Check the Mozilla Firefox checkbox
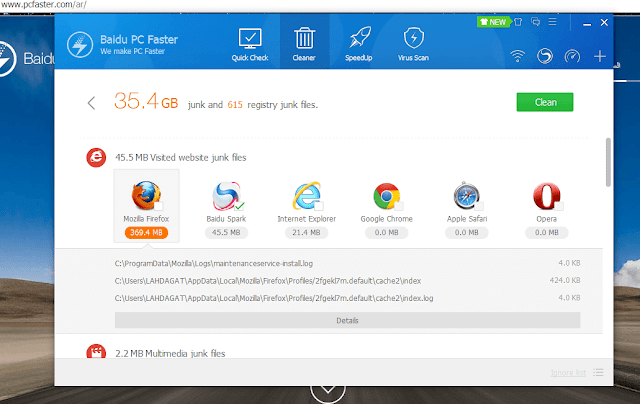Screen dimensions: 640x404 [158, 206]
